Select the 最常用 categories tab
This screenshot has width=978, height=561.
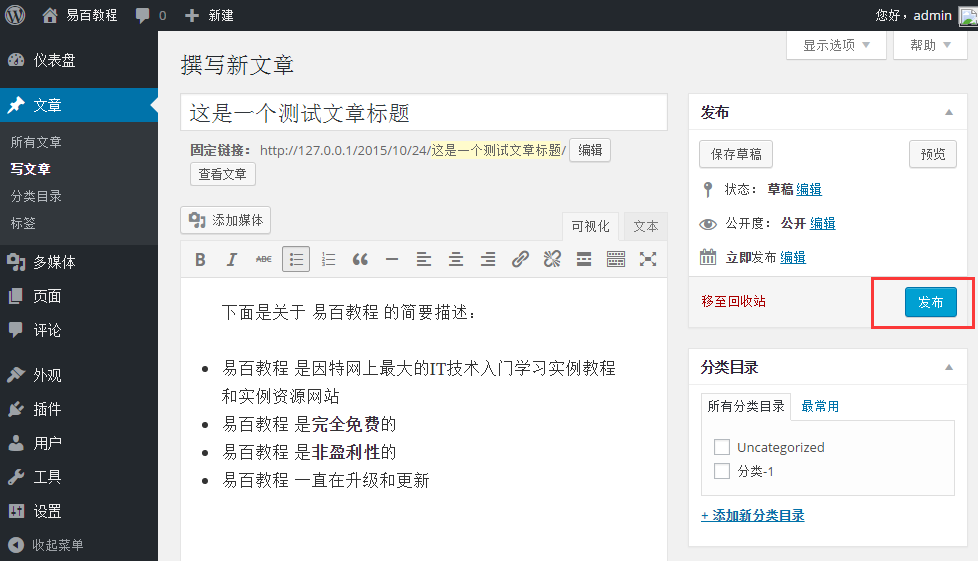(x=820, y=406)
